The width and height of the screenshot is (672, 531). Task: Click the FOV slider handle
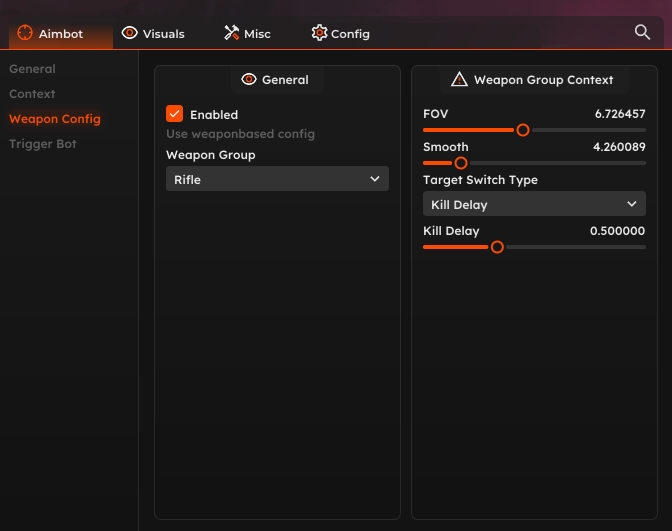[522, 130]
